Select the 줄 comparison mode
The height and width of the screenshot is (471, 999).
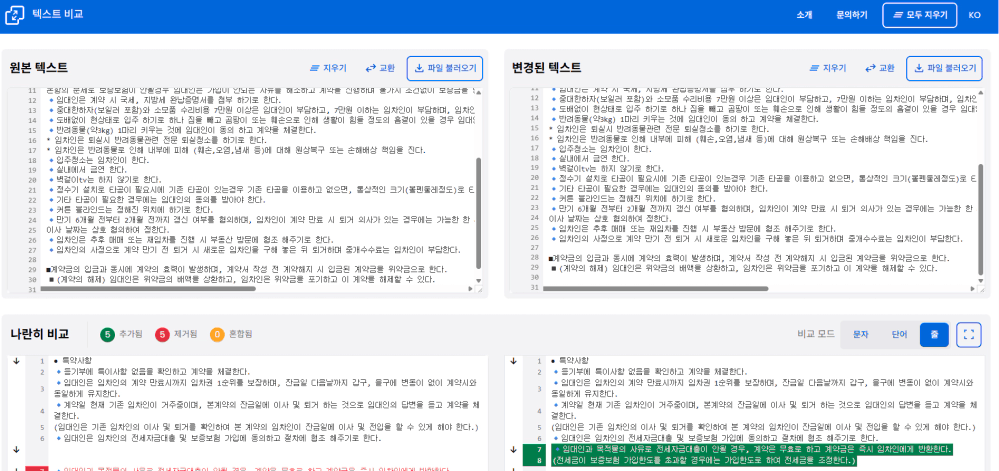[934, 334]
